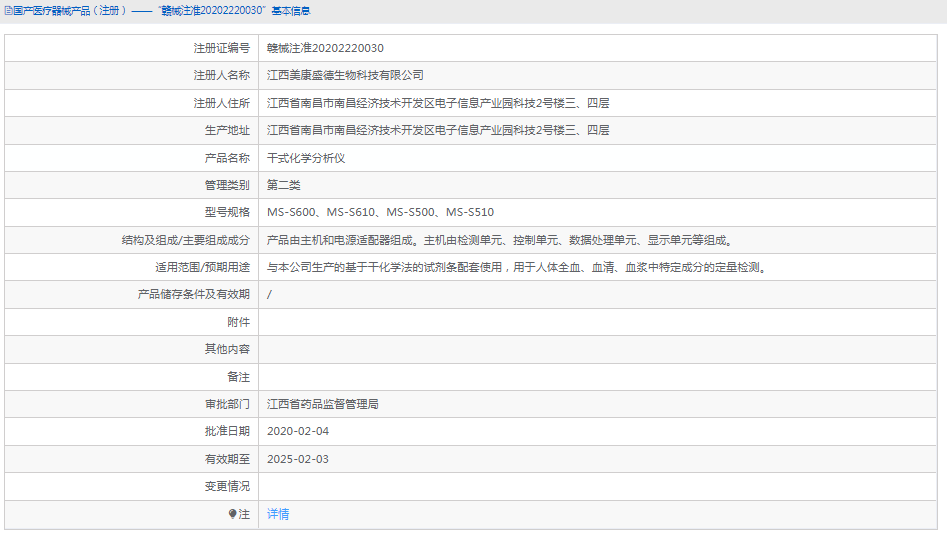Click the 生产地址 address value
Viewport: 947px width, 533px height.
438,130
